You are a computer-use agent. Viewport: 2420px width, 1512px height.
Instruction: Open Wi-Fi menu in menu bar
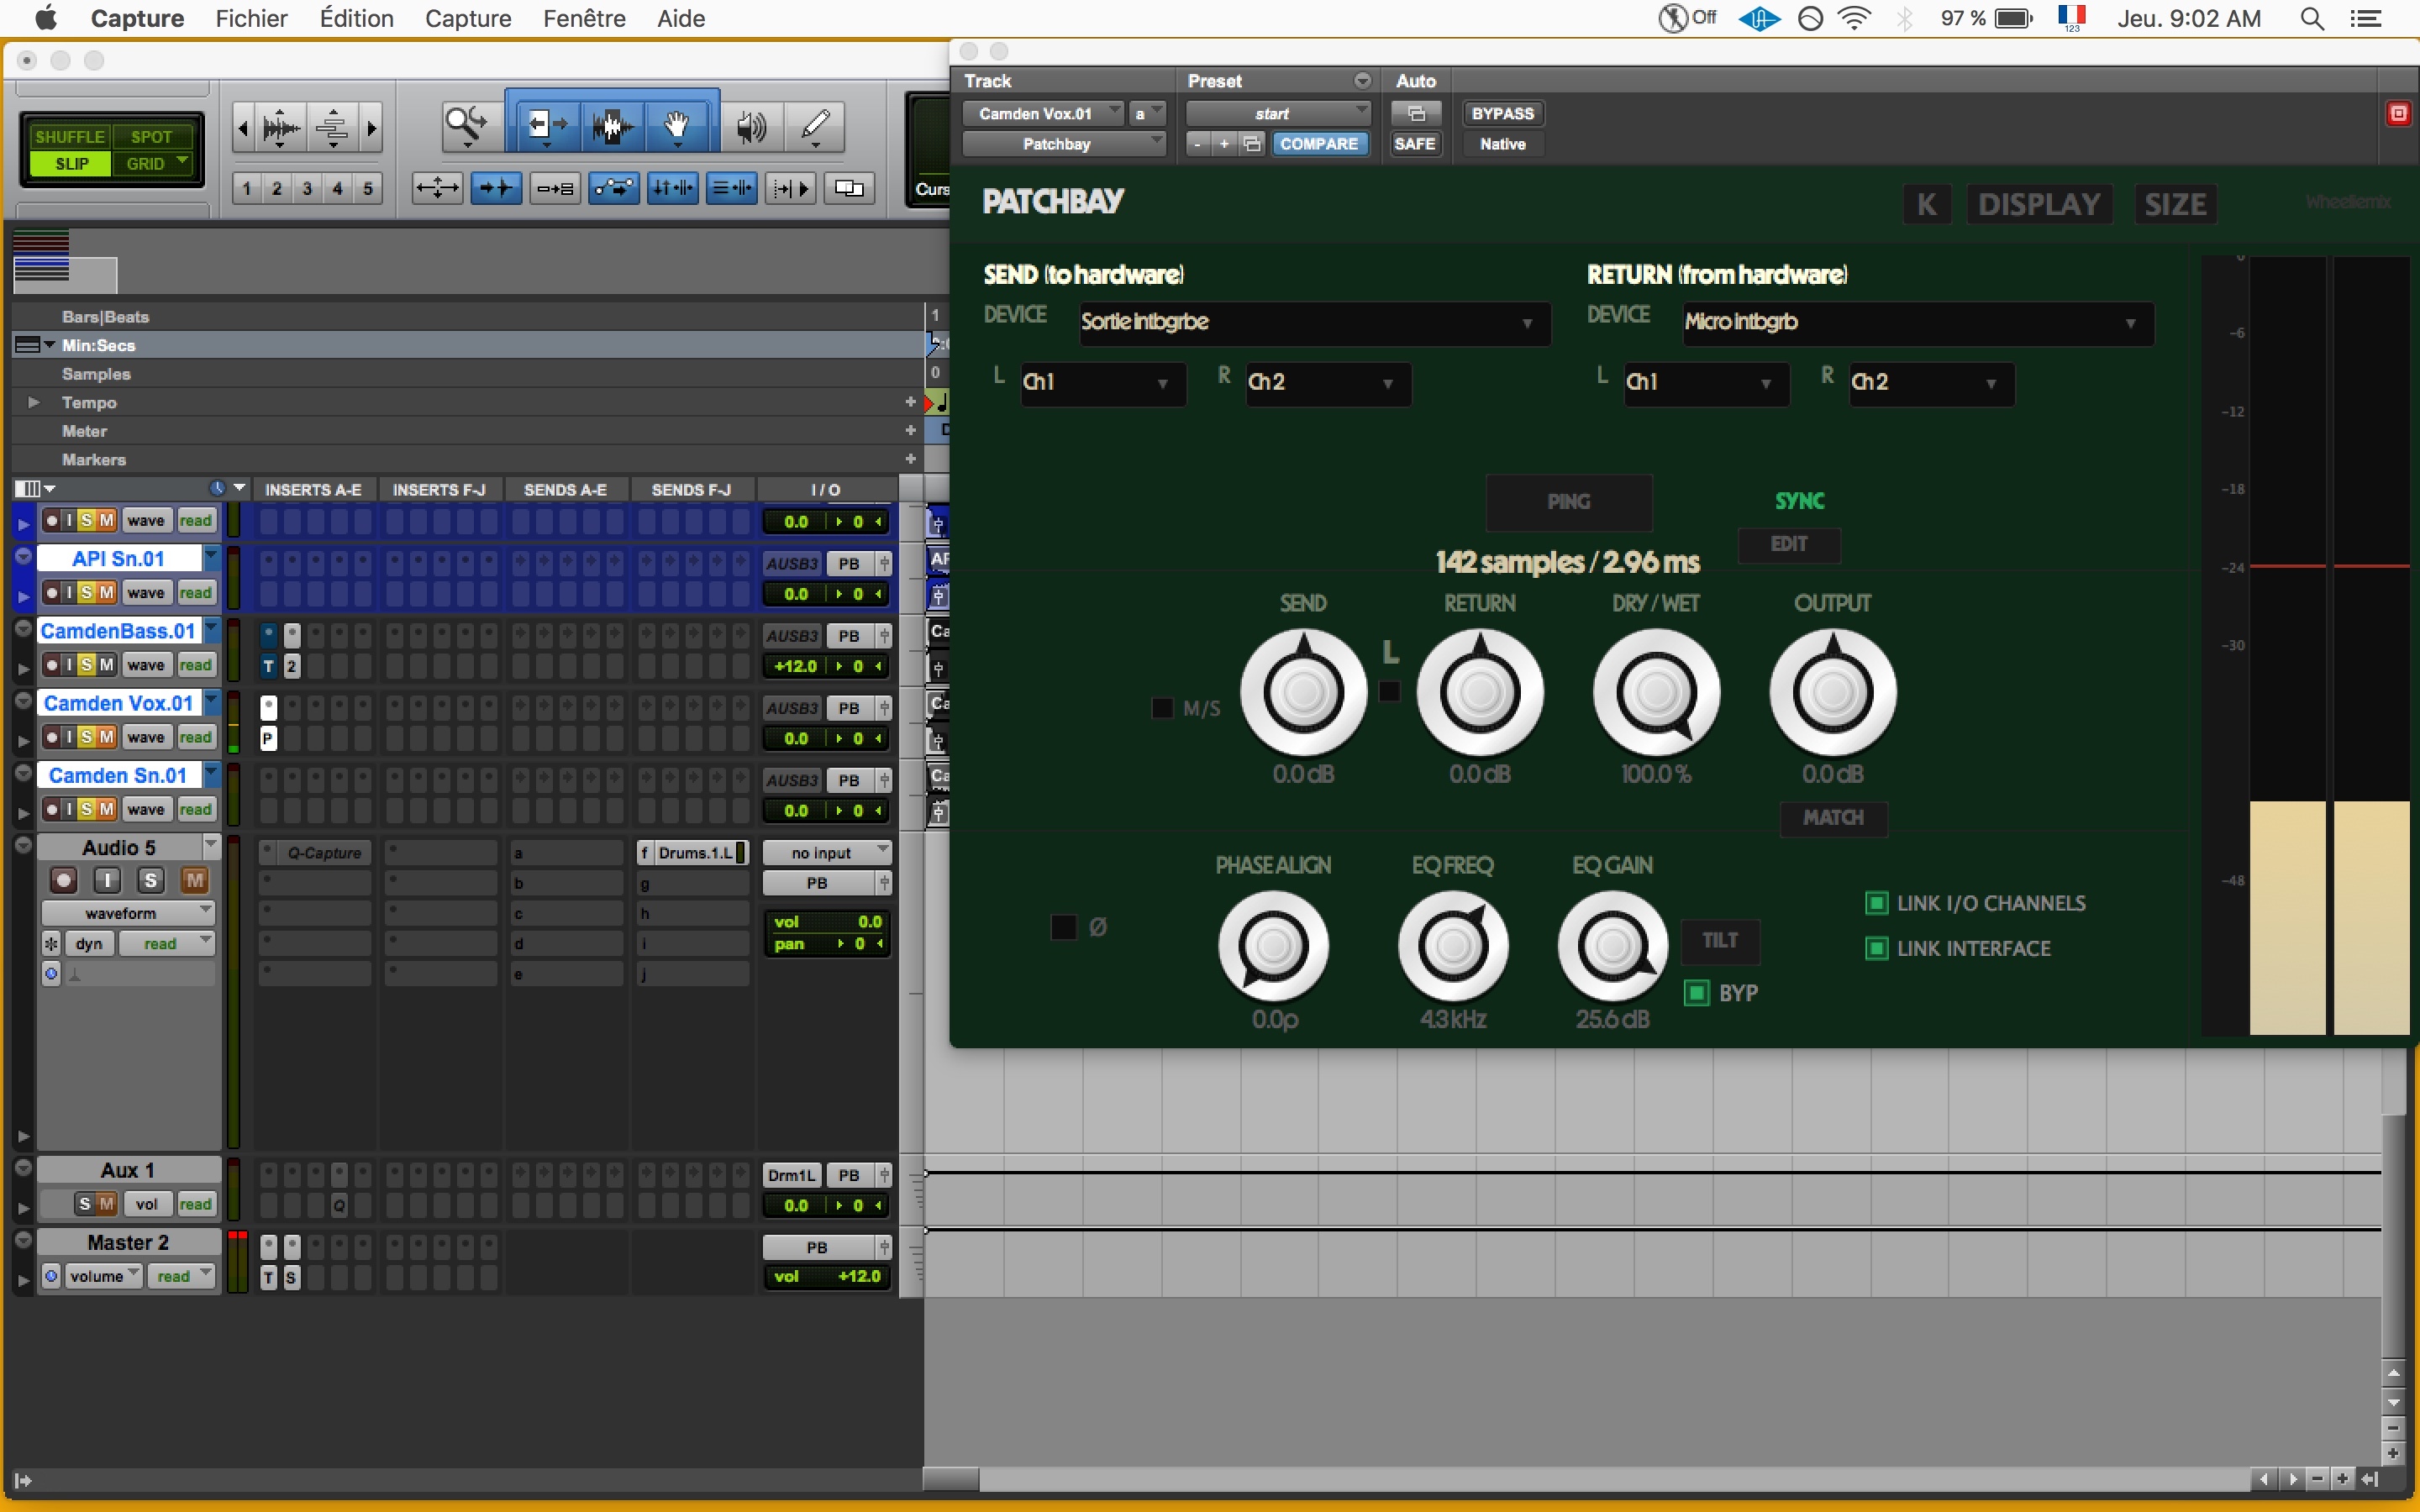pos(1855,19)
